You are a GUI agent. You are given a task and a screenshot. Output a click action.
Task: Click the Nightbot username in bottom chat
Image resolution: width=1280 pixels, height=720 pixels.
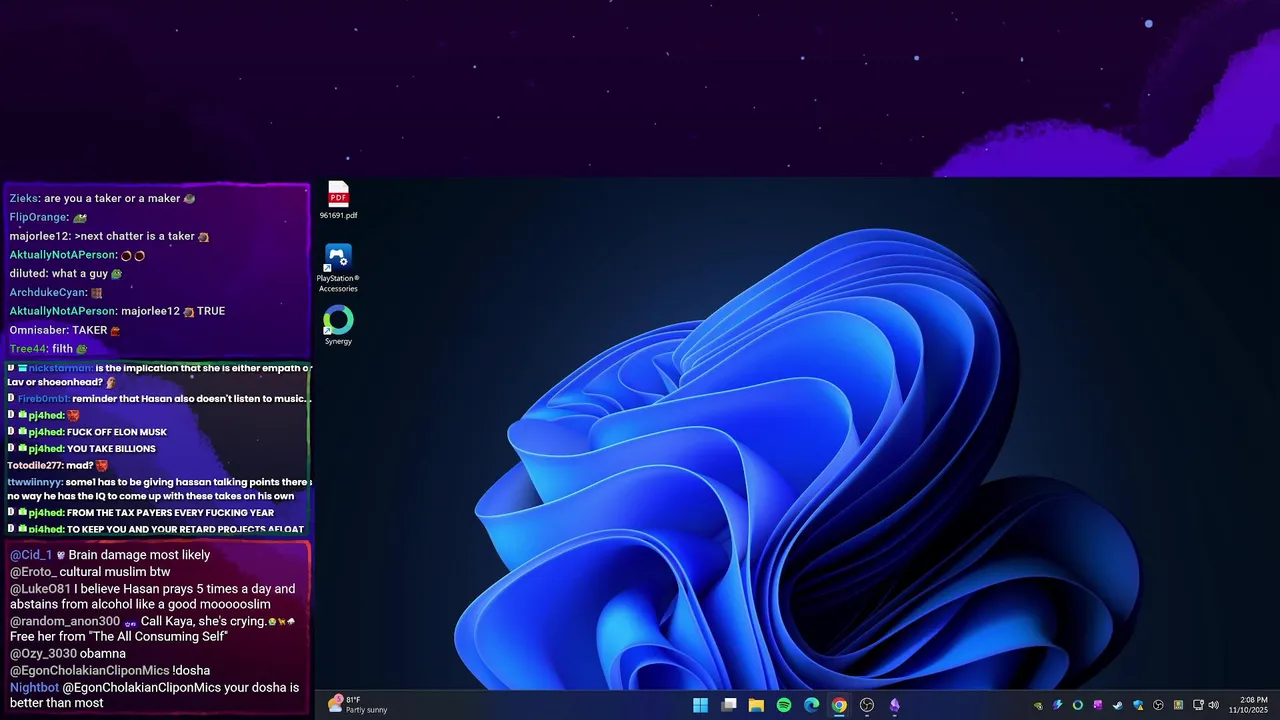point(34,688)
